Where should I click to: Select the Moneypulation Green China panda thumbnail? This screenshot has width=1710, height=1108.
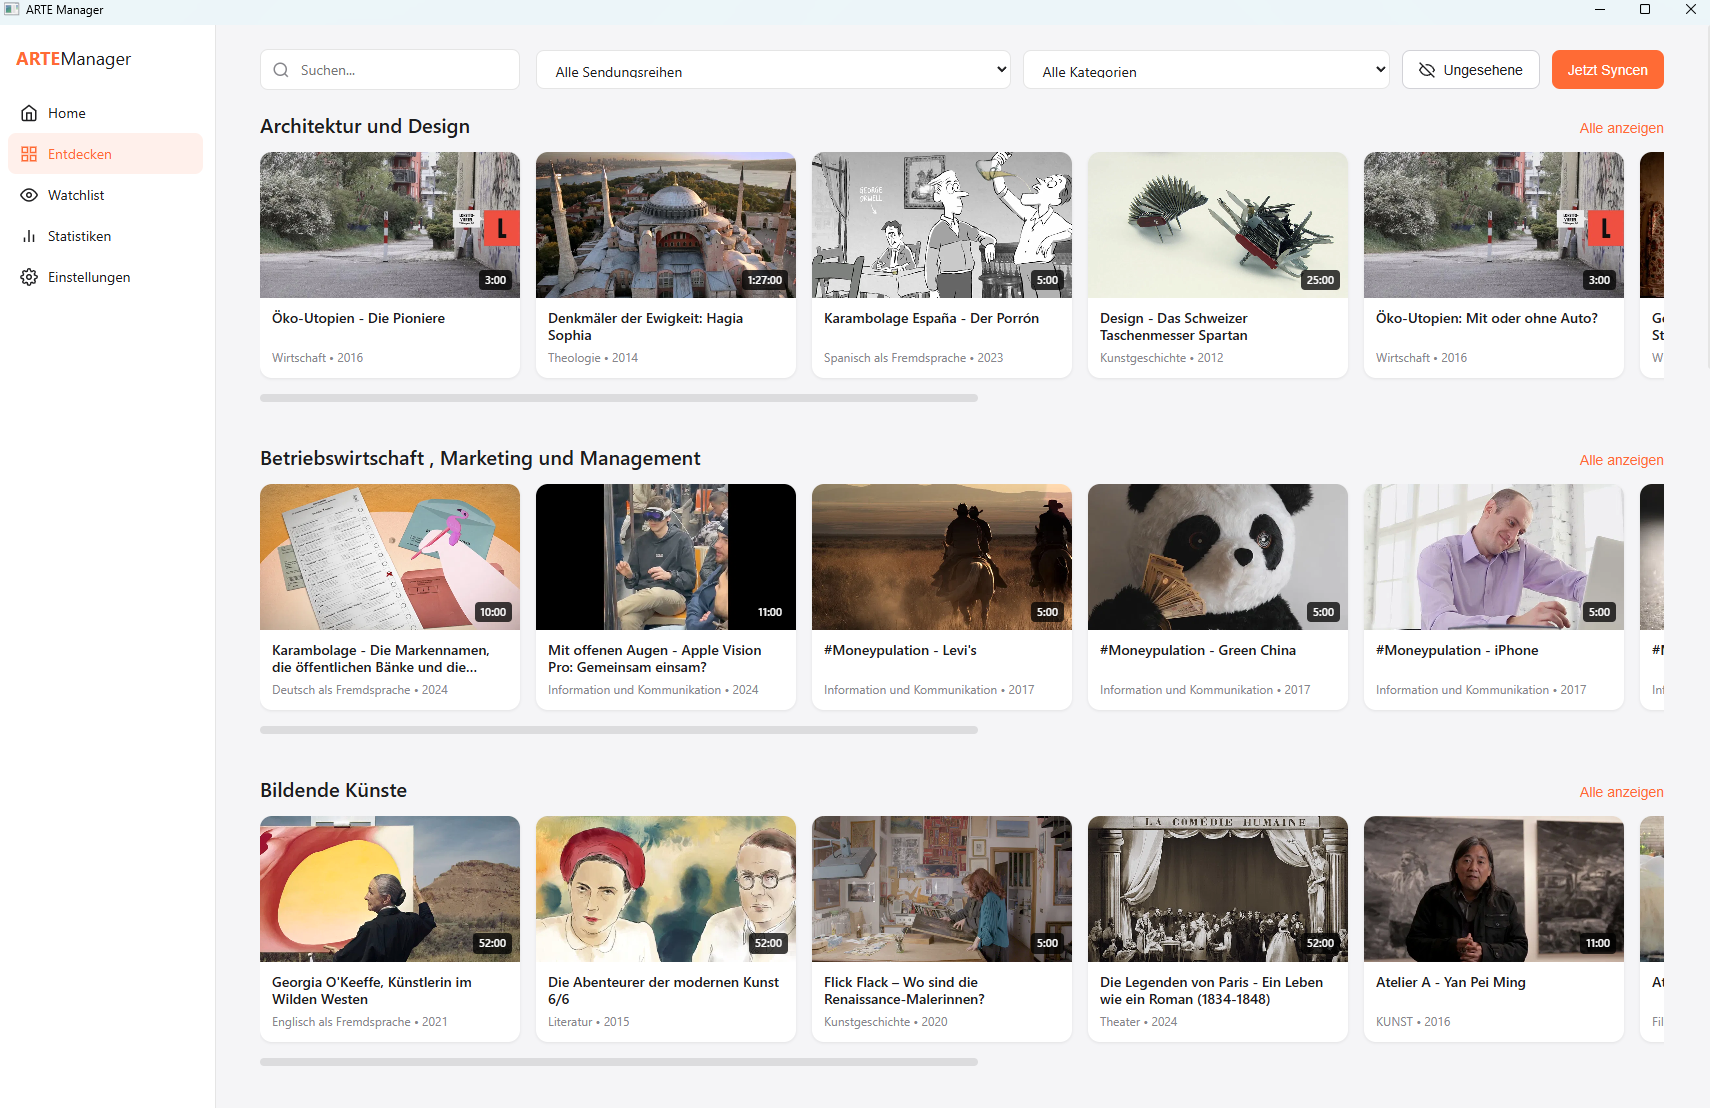1217,557
